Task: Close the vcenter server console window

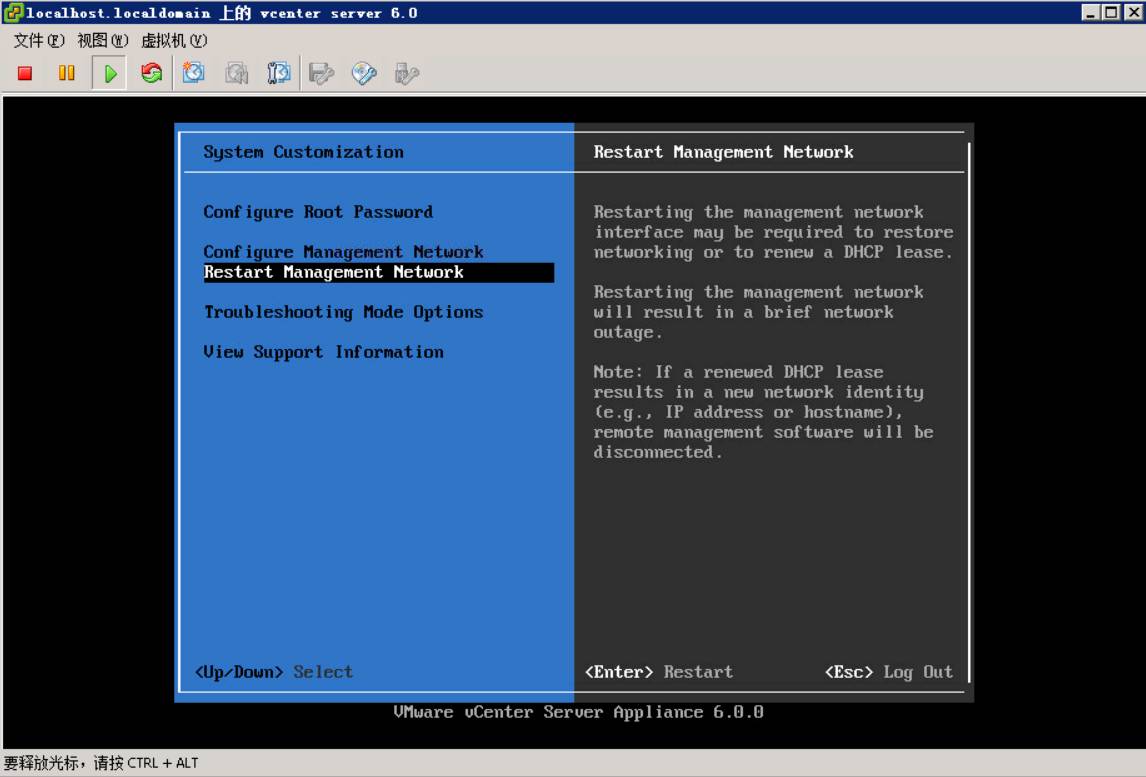Action: tap(1133, 12)
